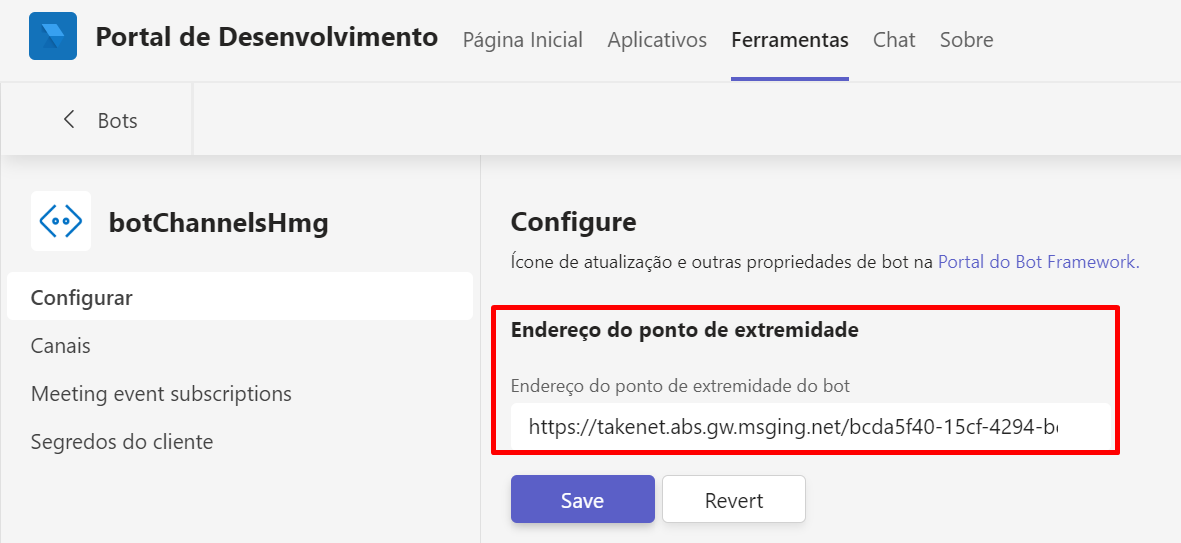Select Configurar in the sidebar
This screenshot has height=543, width=1181.
pos(82,297)
